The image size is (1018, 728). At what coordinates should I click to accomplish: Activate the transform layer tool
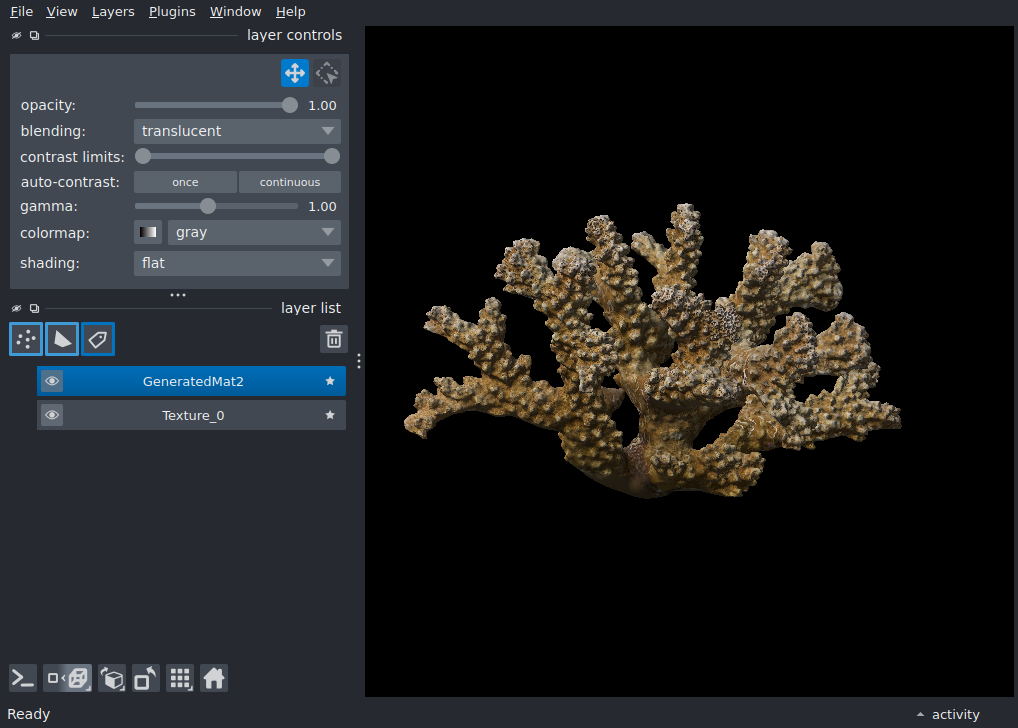coord(327,73)
